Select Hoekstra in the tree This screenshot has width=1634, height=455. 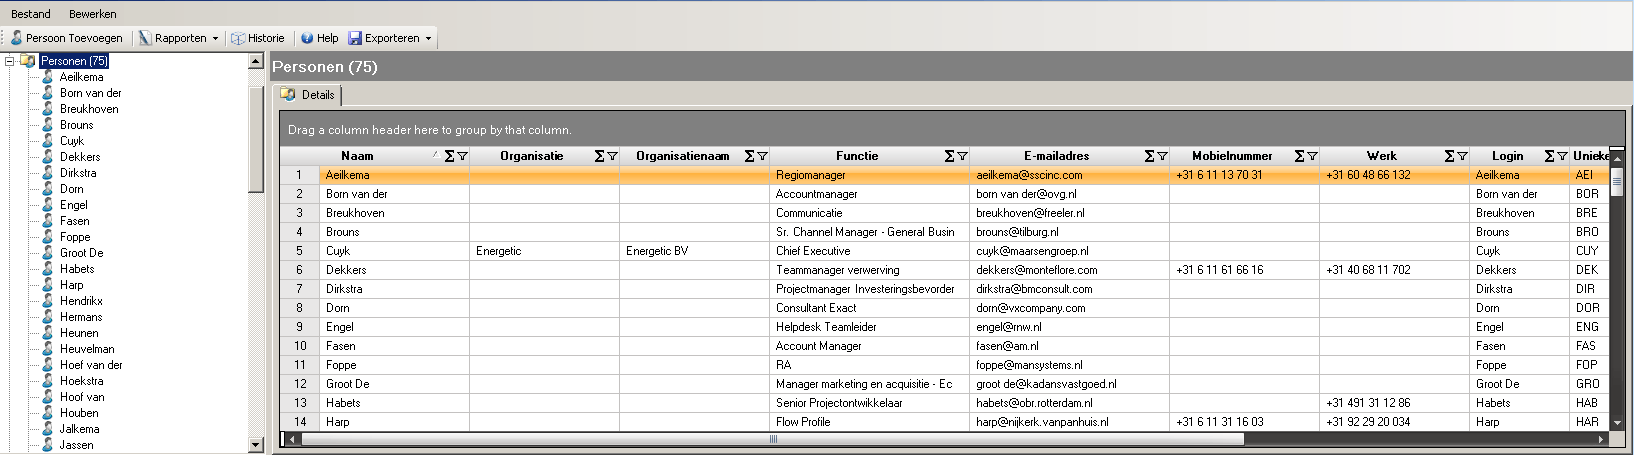pos(81,381)
